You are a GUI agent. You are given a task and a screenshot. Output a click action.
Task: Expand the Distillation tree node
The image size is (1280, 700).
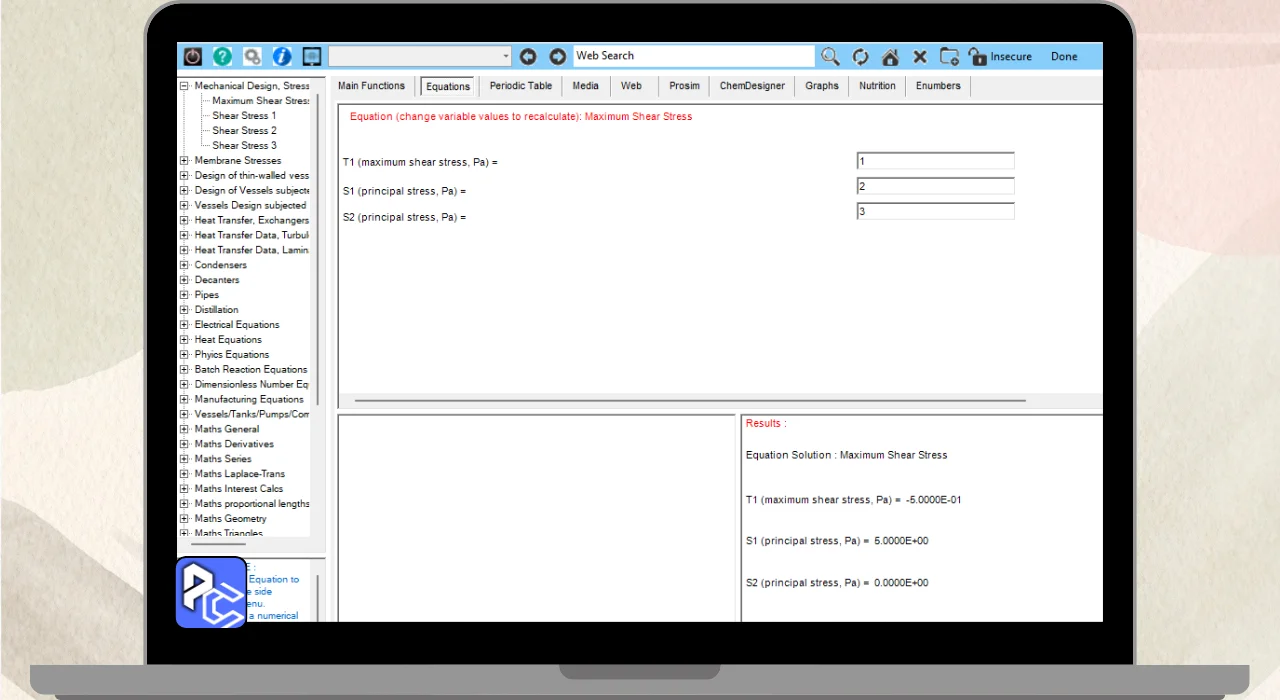click(184, 310)
